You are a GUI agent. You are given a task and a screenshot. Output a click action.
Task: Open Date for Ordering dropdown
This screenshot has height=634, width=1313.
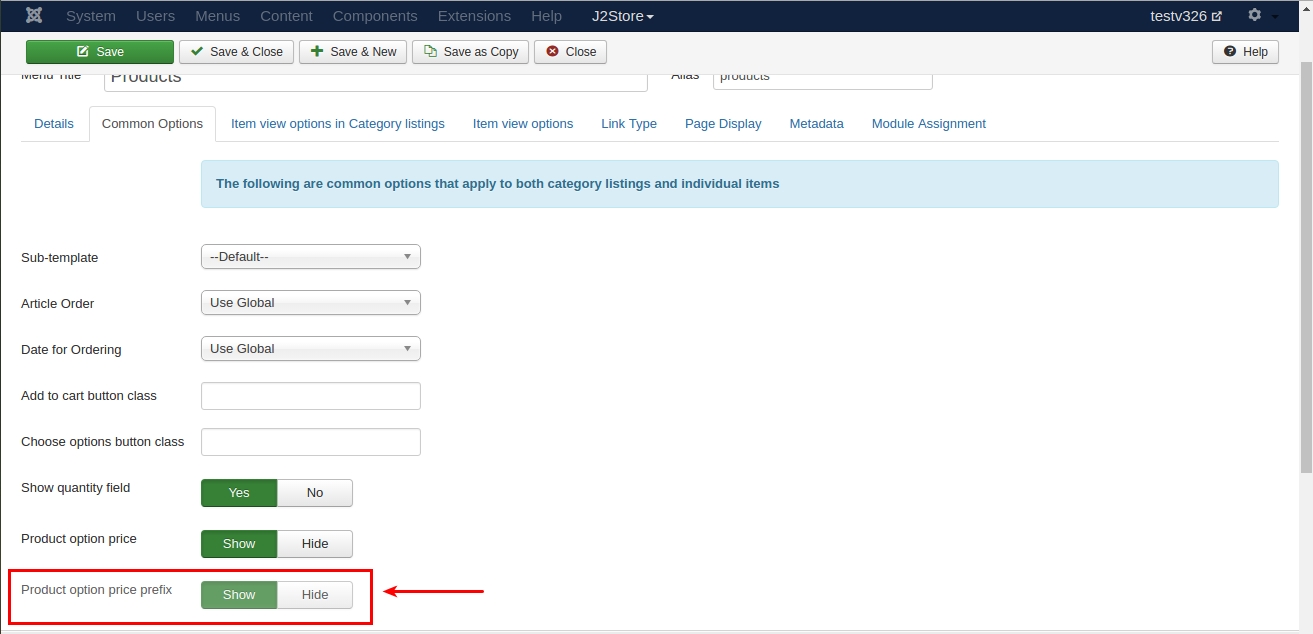311,349
